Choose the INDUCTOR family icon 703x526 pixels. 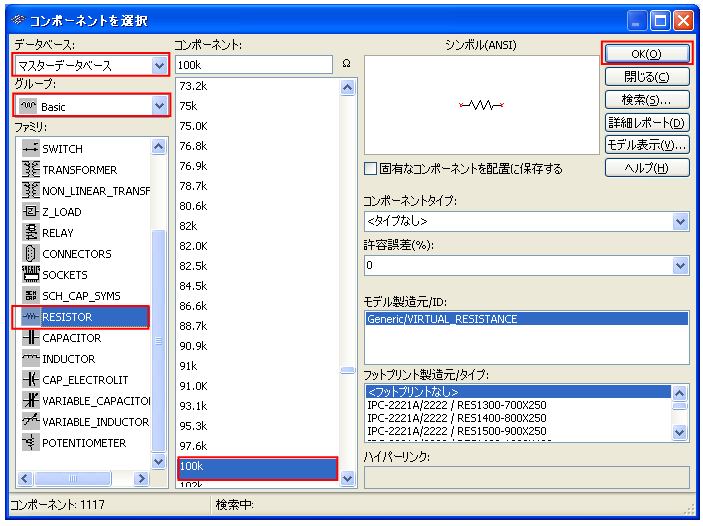pyautogui.click(x=30, y=359)
